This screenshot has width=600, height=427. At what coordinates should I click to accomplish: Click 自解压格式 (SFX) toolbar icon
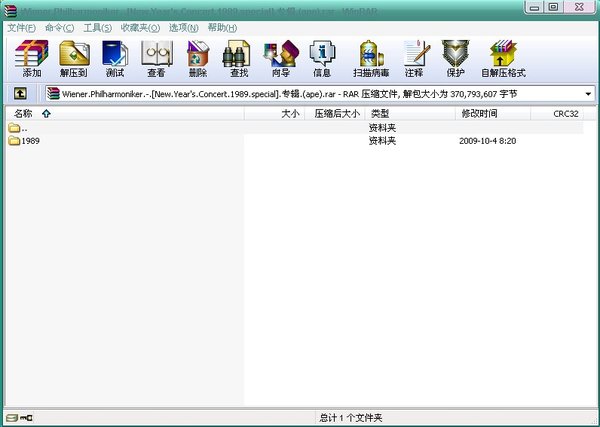coord(503,59)
